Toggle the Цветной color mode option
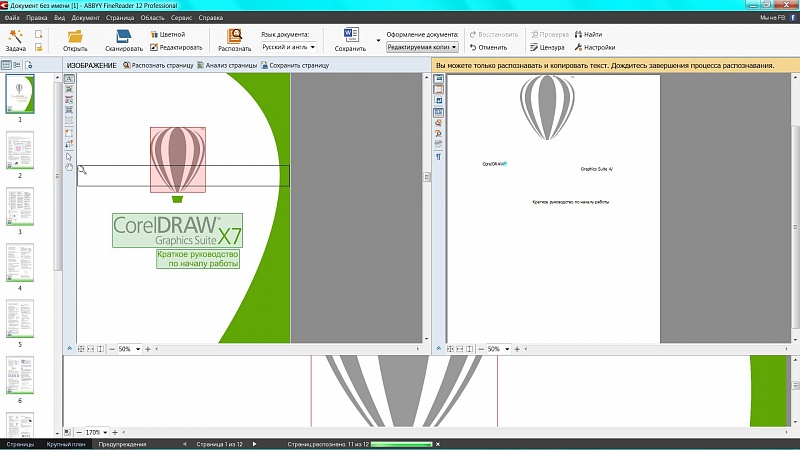The height and width of the screenshot is (450, 800). coord(166,34)
